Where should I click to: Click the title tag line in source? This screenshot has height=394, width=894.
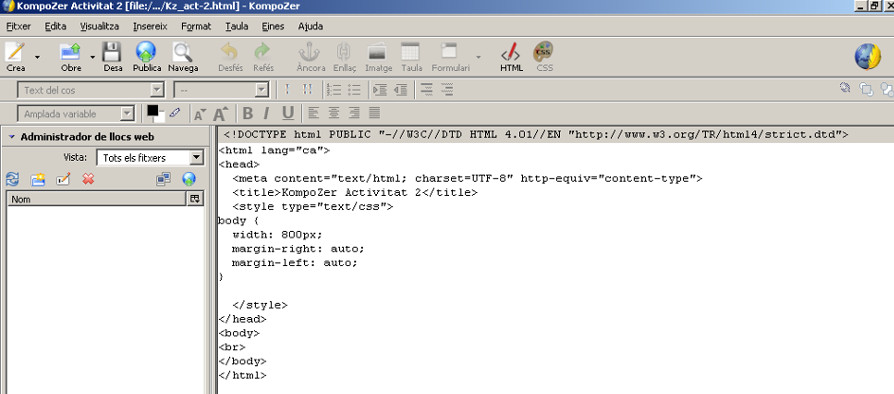click(355, 193)
